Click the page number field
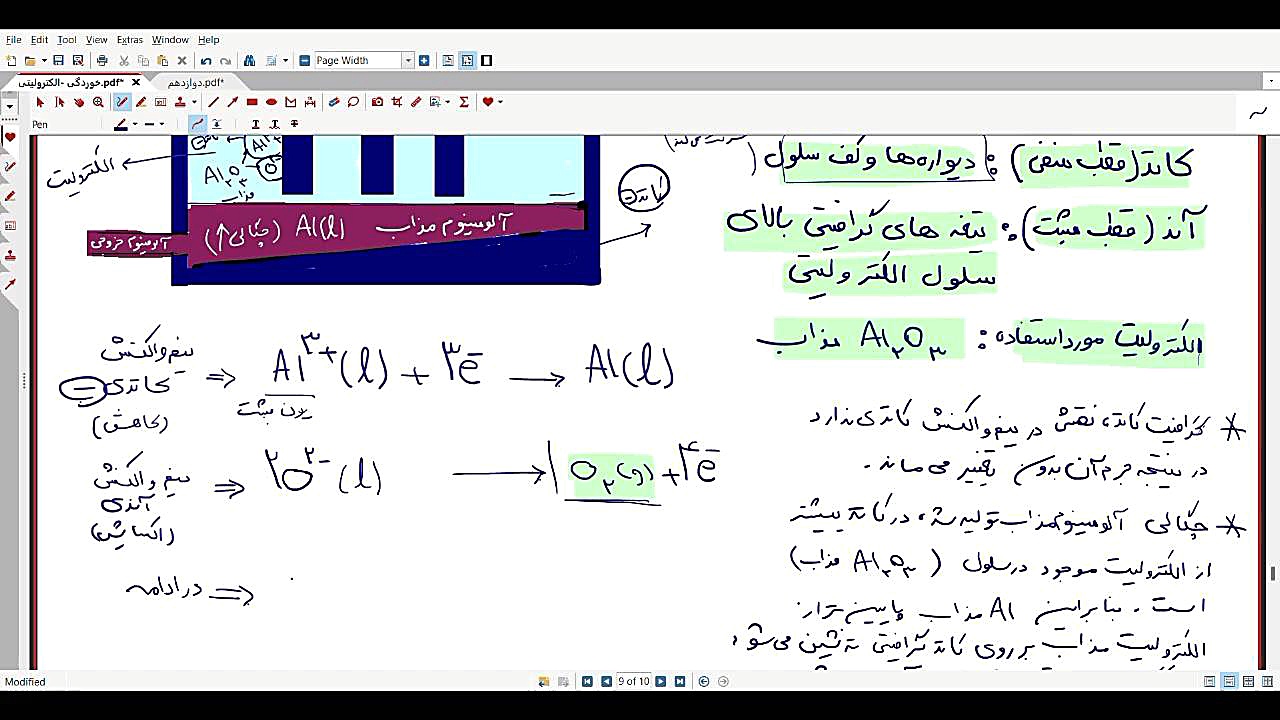This screenshot has height=720, width=1280. (x=633, y=682)
